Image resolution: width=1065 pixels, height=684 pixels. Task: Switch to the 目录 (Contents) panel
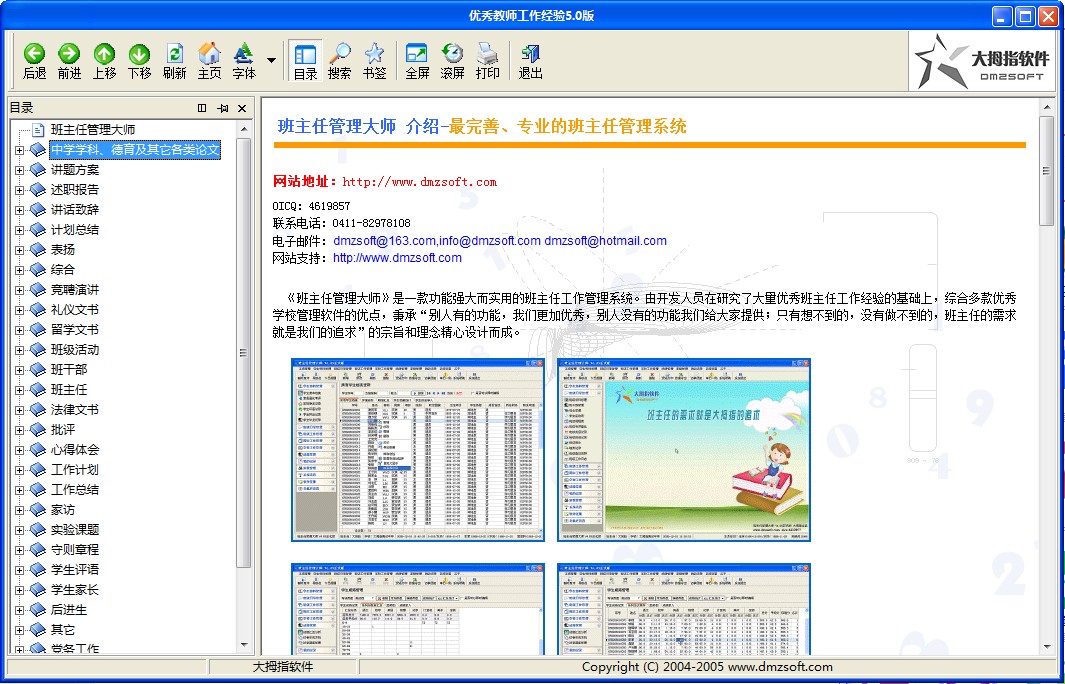point(305,60)
